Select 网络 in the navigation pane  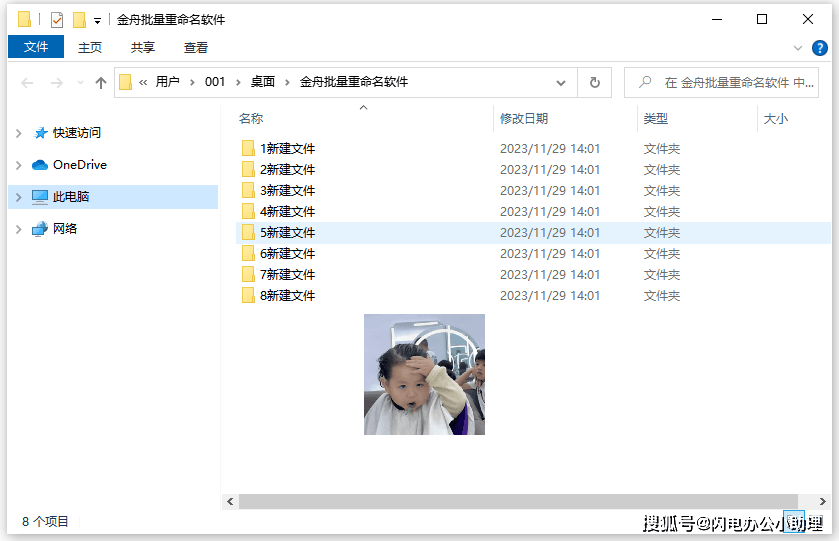[65, 229]
